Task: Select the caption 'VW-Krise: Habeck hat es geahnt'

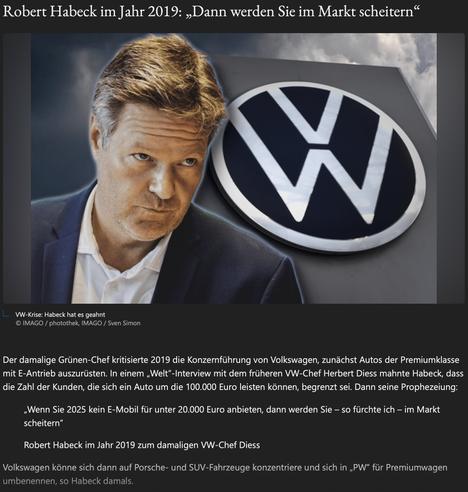Action: [x=60, y=315]
